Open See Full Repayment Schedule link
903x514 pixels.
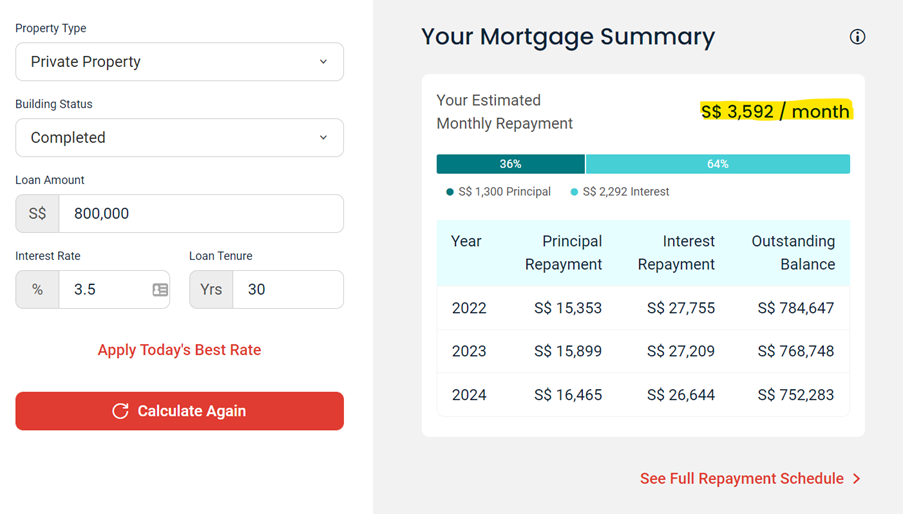(742, 478)
